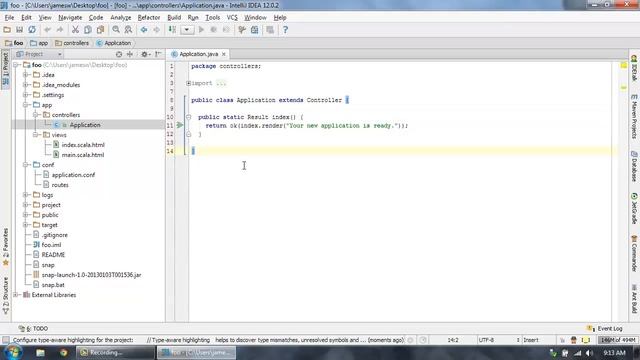Select snap.bat in the tree

coord(53,285)
